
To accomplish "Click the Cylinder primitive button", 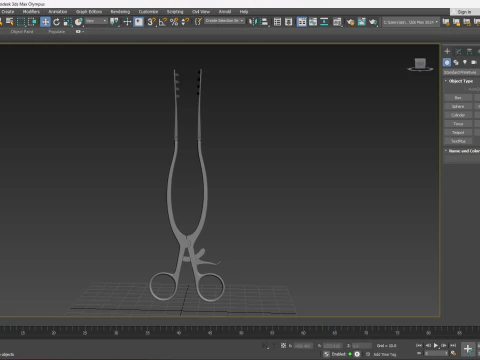I will pyautogui.click(x=458, y=115).
